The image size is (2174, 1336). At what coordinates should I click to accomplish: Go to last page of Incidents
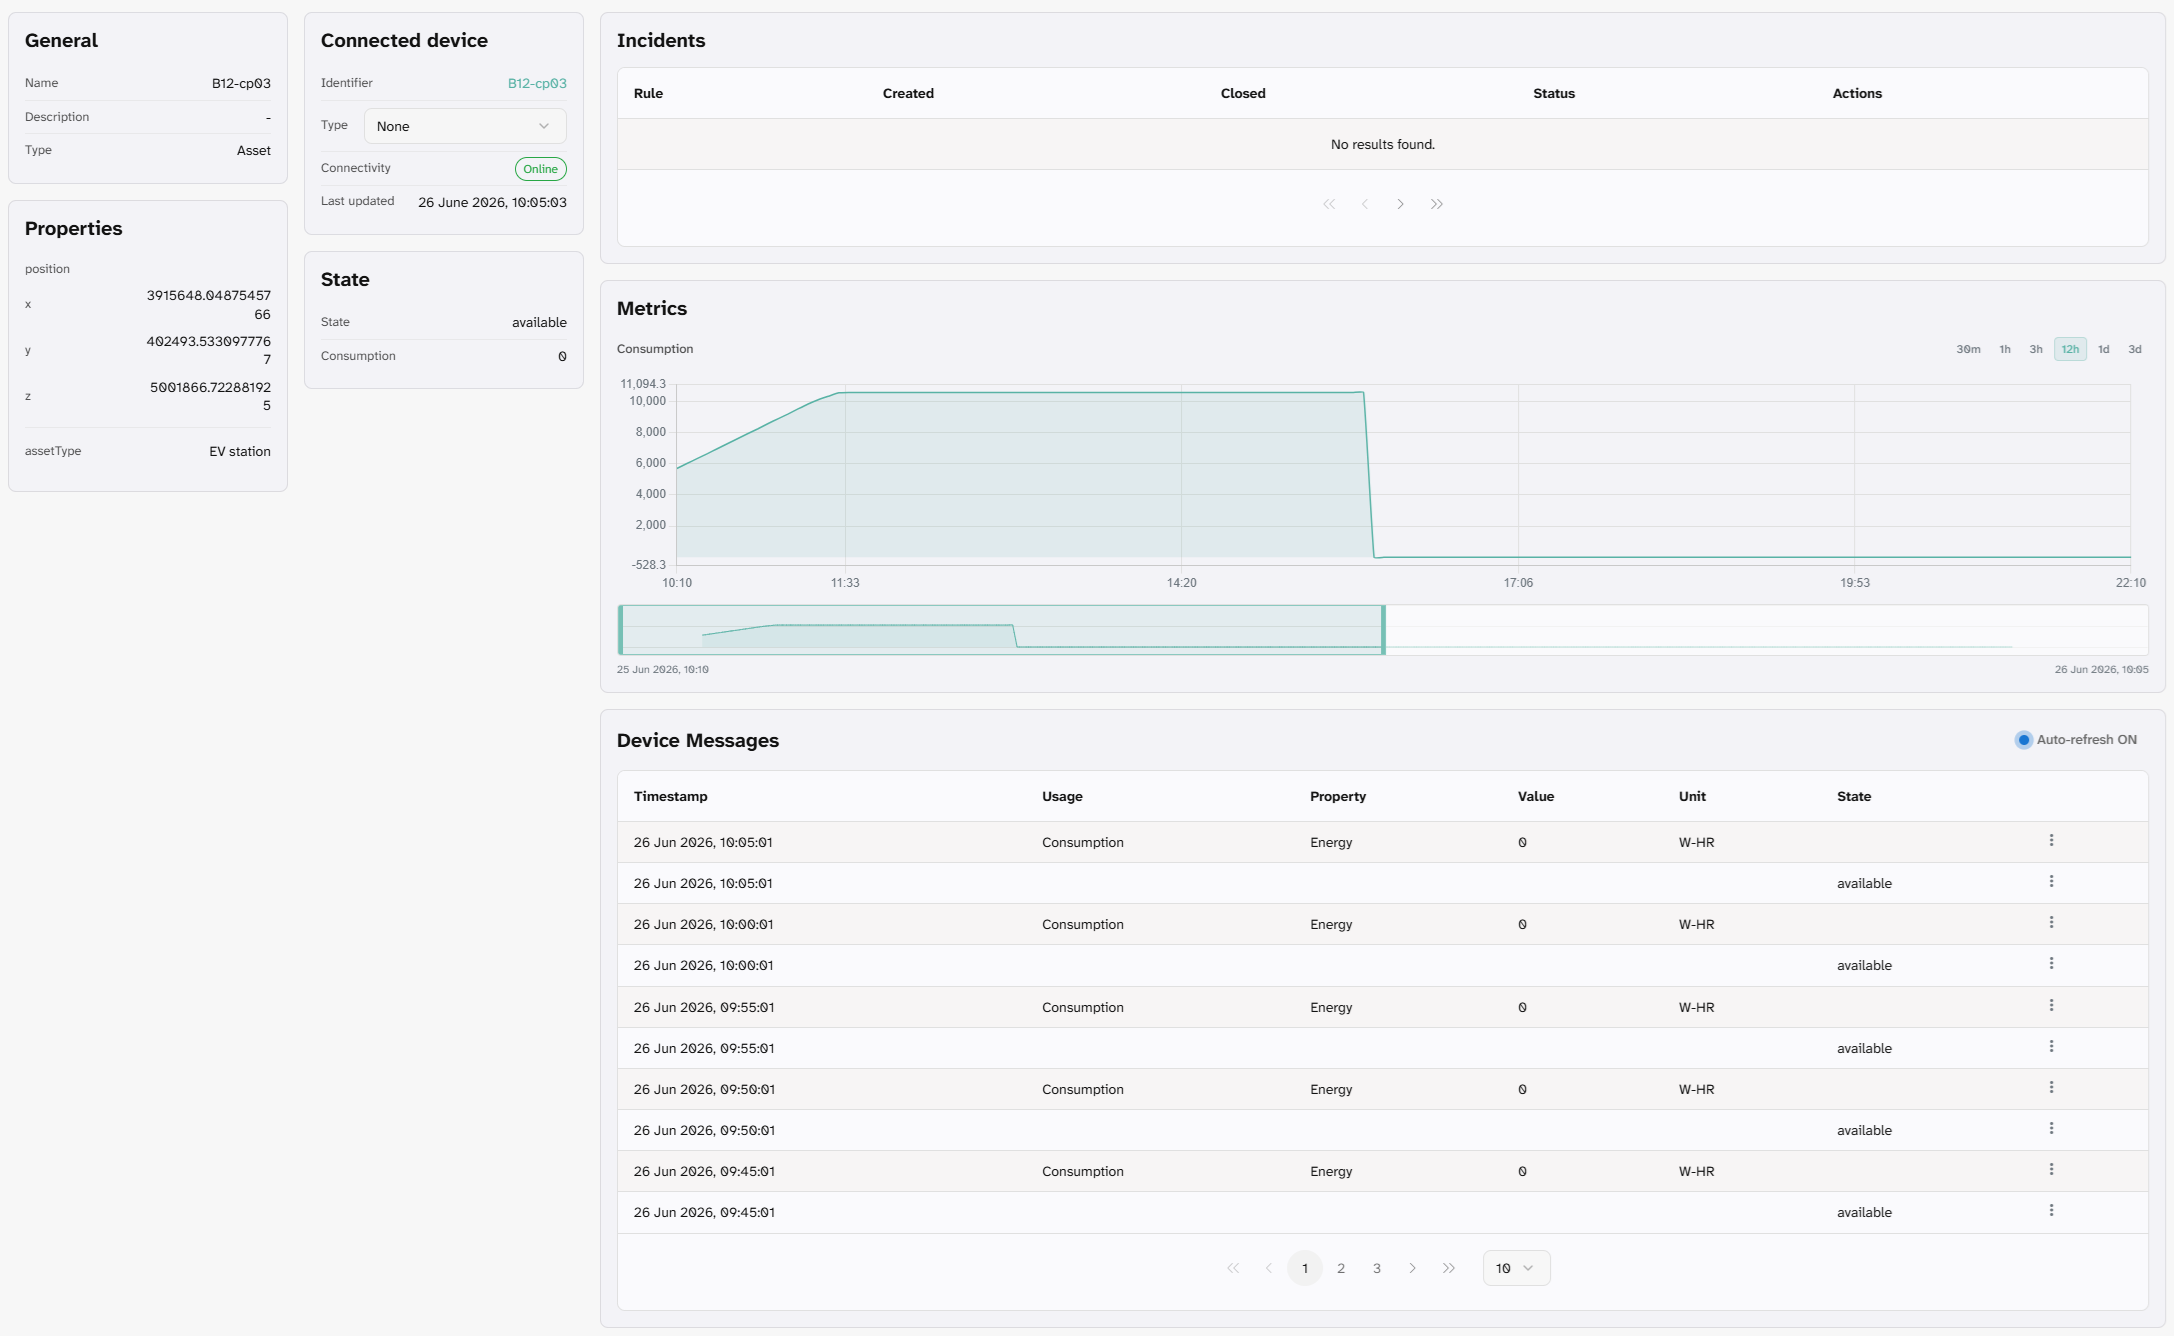click(x=1437, y=204)
